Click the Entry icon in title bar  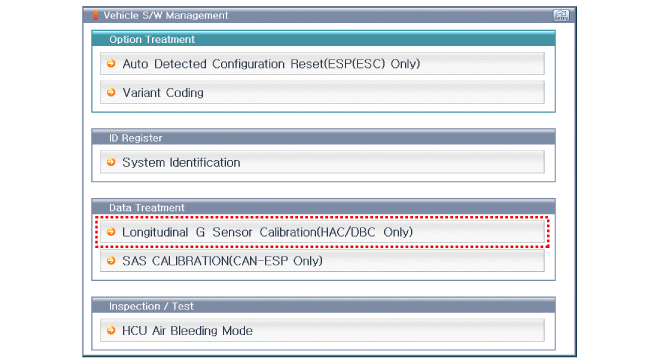click(561, 16)
